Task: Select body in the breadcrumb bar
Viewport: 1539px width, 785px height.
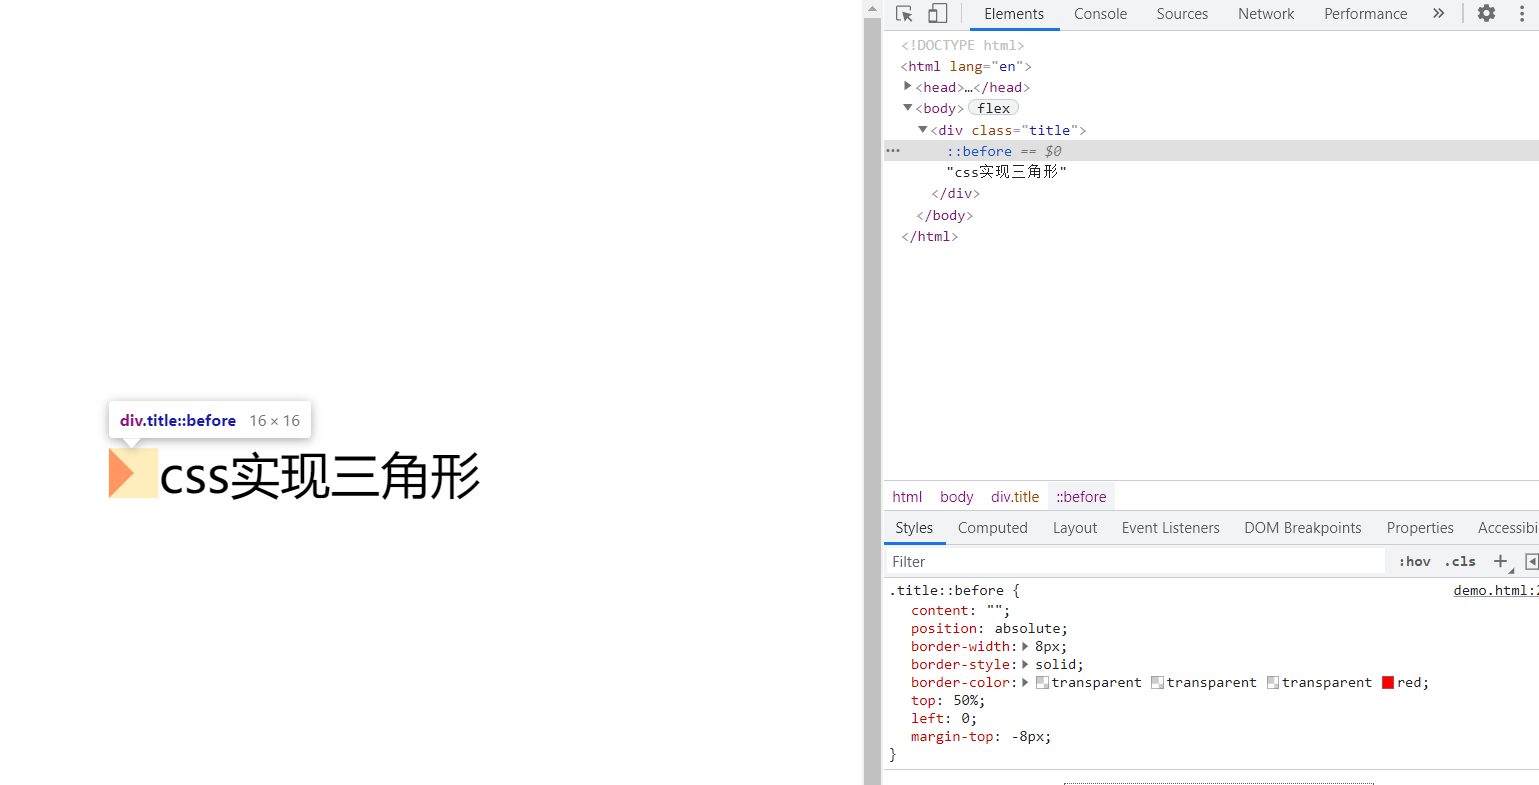Action: point(956,497)
